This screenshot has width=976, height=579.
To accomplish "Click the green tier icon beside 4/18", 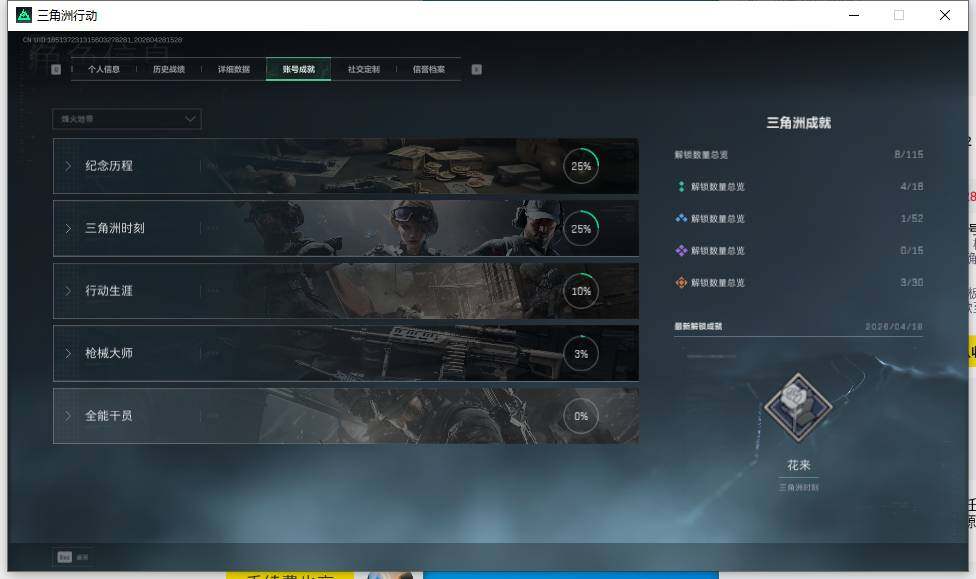I will click(681, 186).
